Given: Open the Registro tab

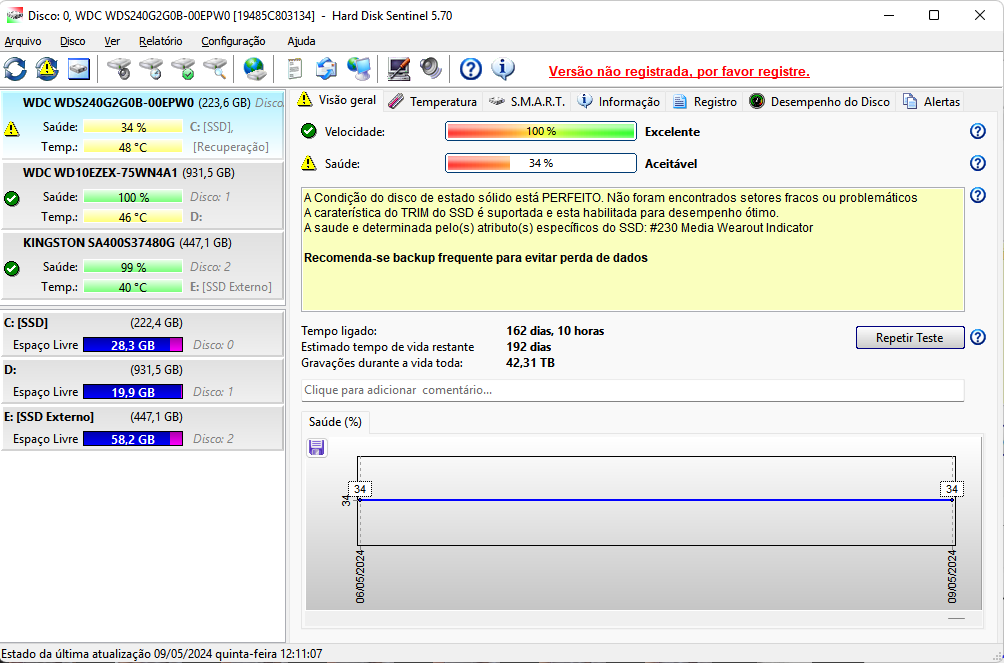Looking at the screenshot, I should click(x=705, y=101).
